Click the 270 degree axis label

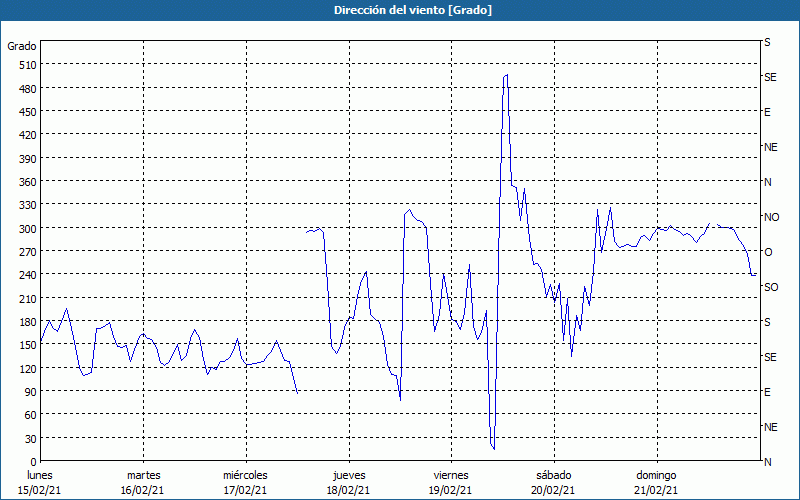coord(28,252)
